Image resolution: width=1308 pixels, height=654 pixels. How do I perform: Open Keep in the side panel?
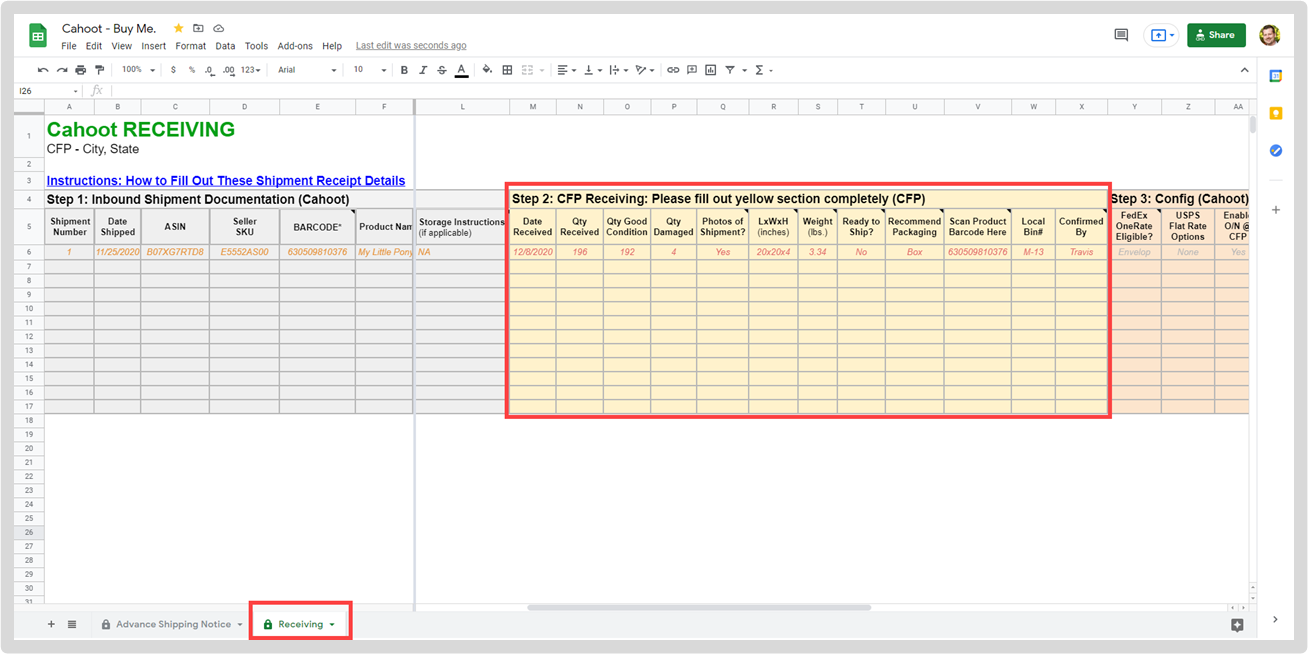tap(1276, 114)
